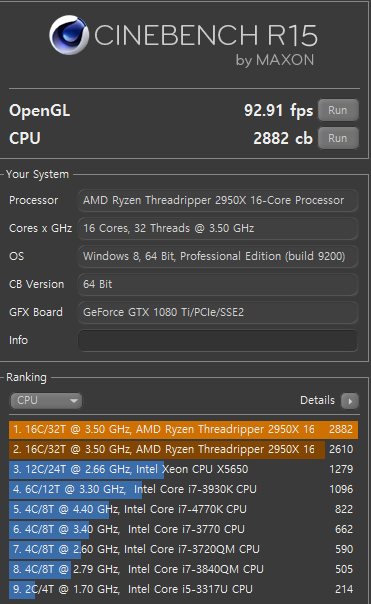This screenshot has width=371, height=604.
Task: Click the CB Version 64 Bit field
Action: pyautogui.click(x=218, y=285)
